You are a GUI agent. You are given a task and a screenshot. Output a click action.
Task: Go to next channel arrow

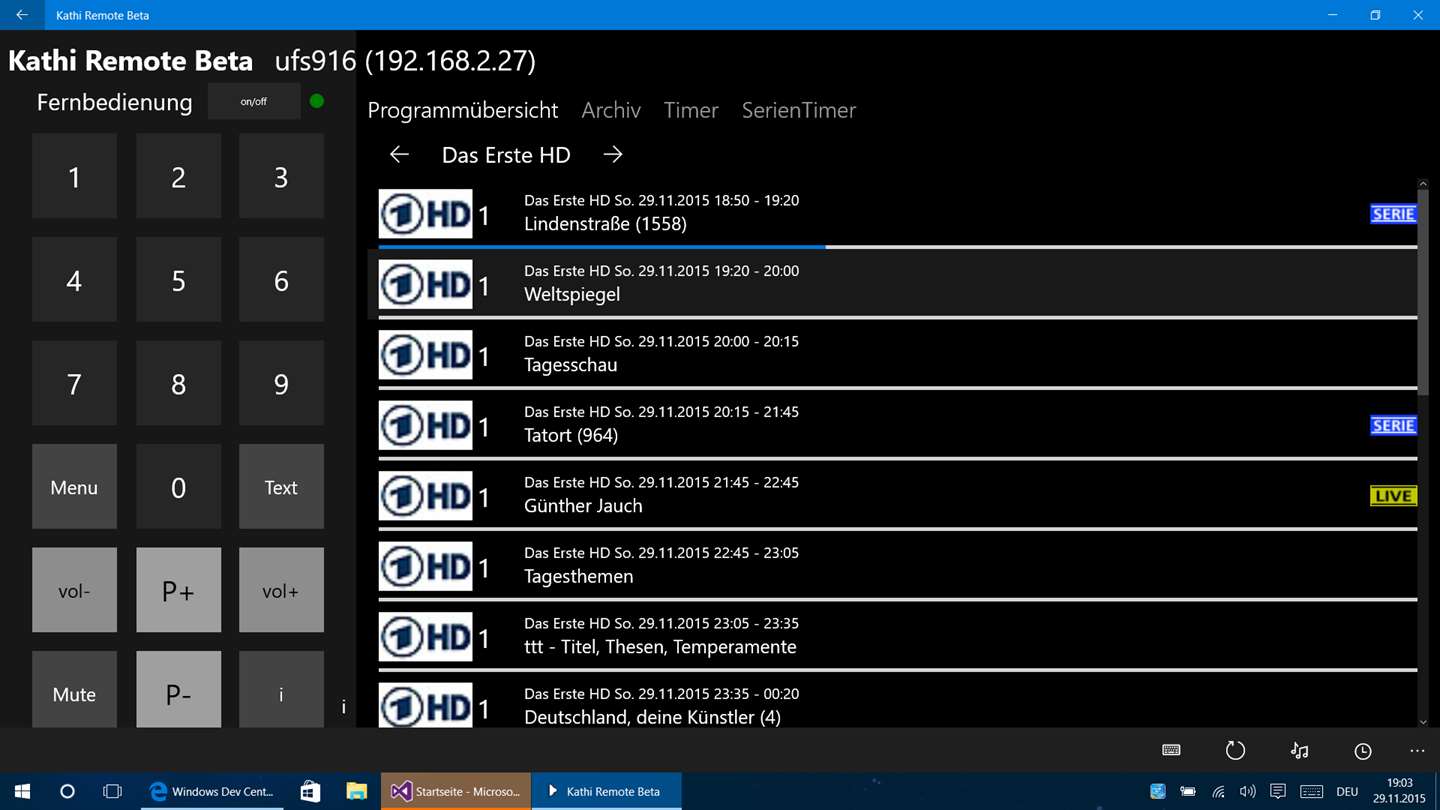tap(613, 155)
